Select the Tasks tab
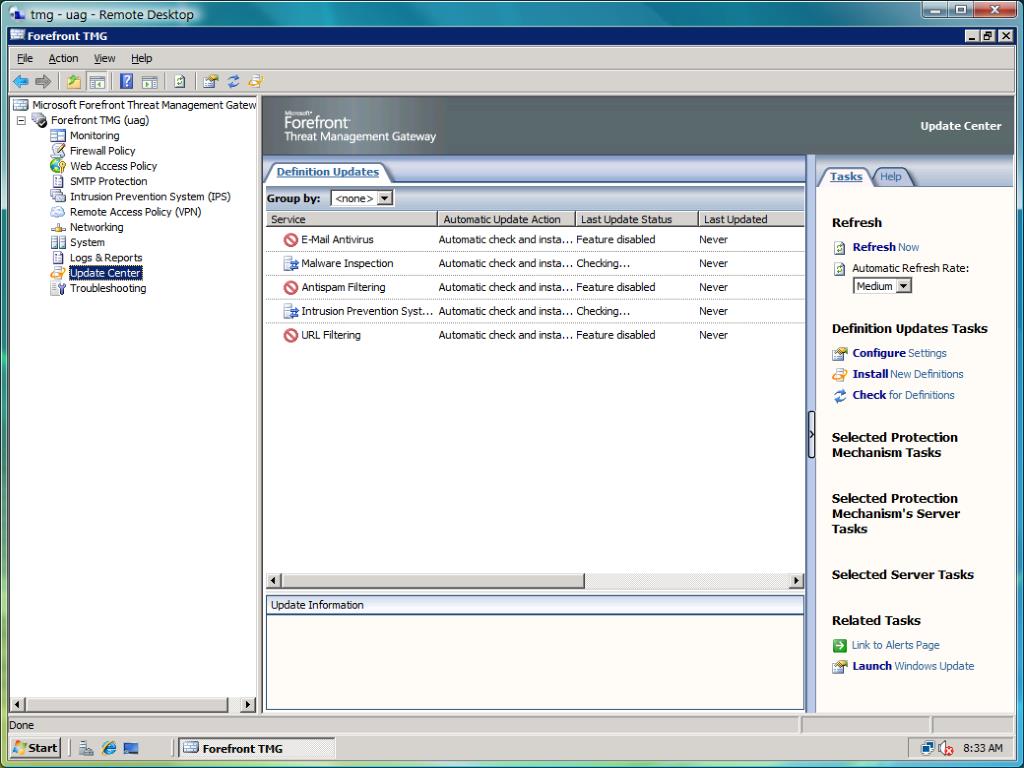The image size is (1024, 768). coord(846,176)
